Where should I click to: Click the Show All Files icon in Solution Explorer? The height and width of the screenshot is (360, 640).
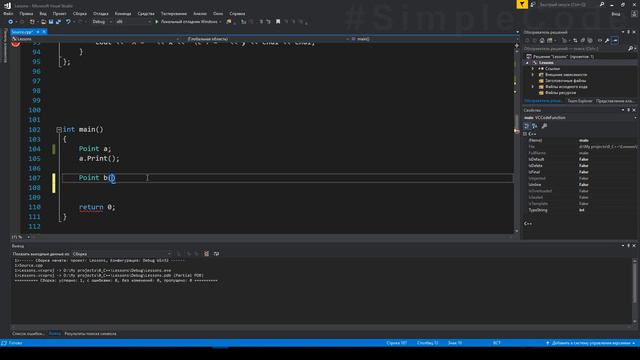click(x=590, y=40)
